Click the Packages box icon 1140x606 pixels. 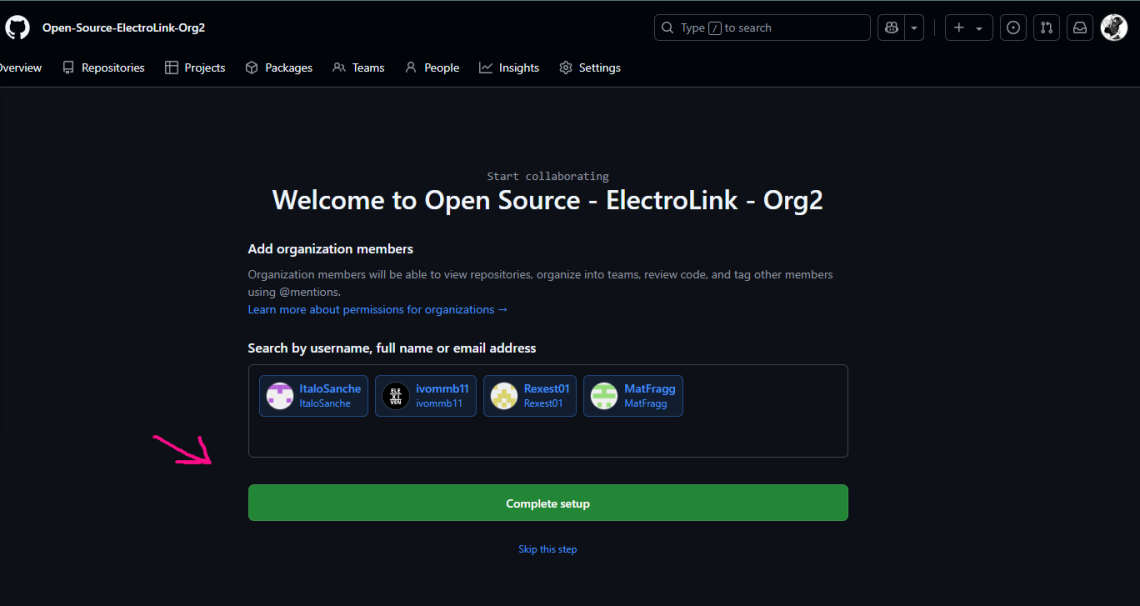pyautogui.click(x=252, y=68)
